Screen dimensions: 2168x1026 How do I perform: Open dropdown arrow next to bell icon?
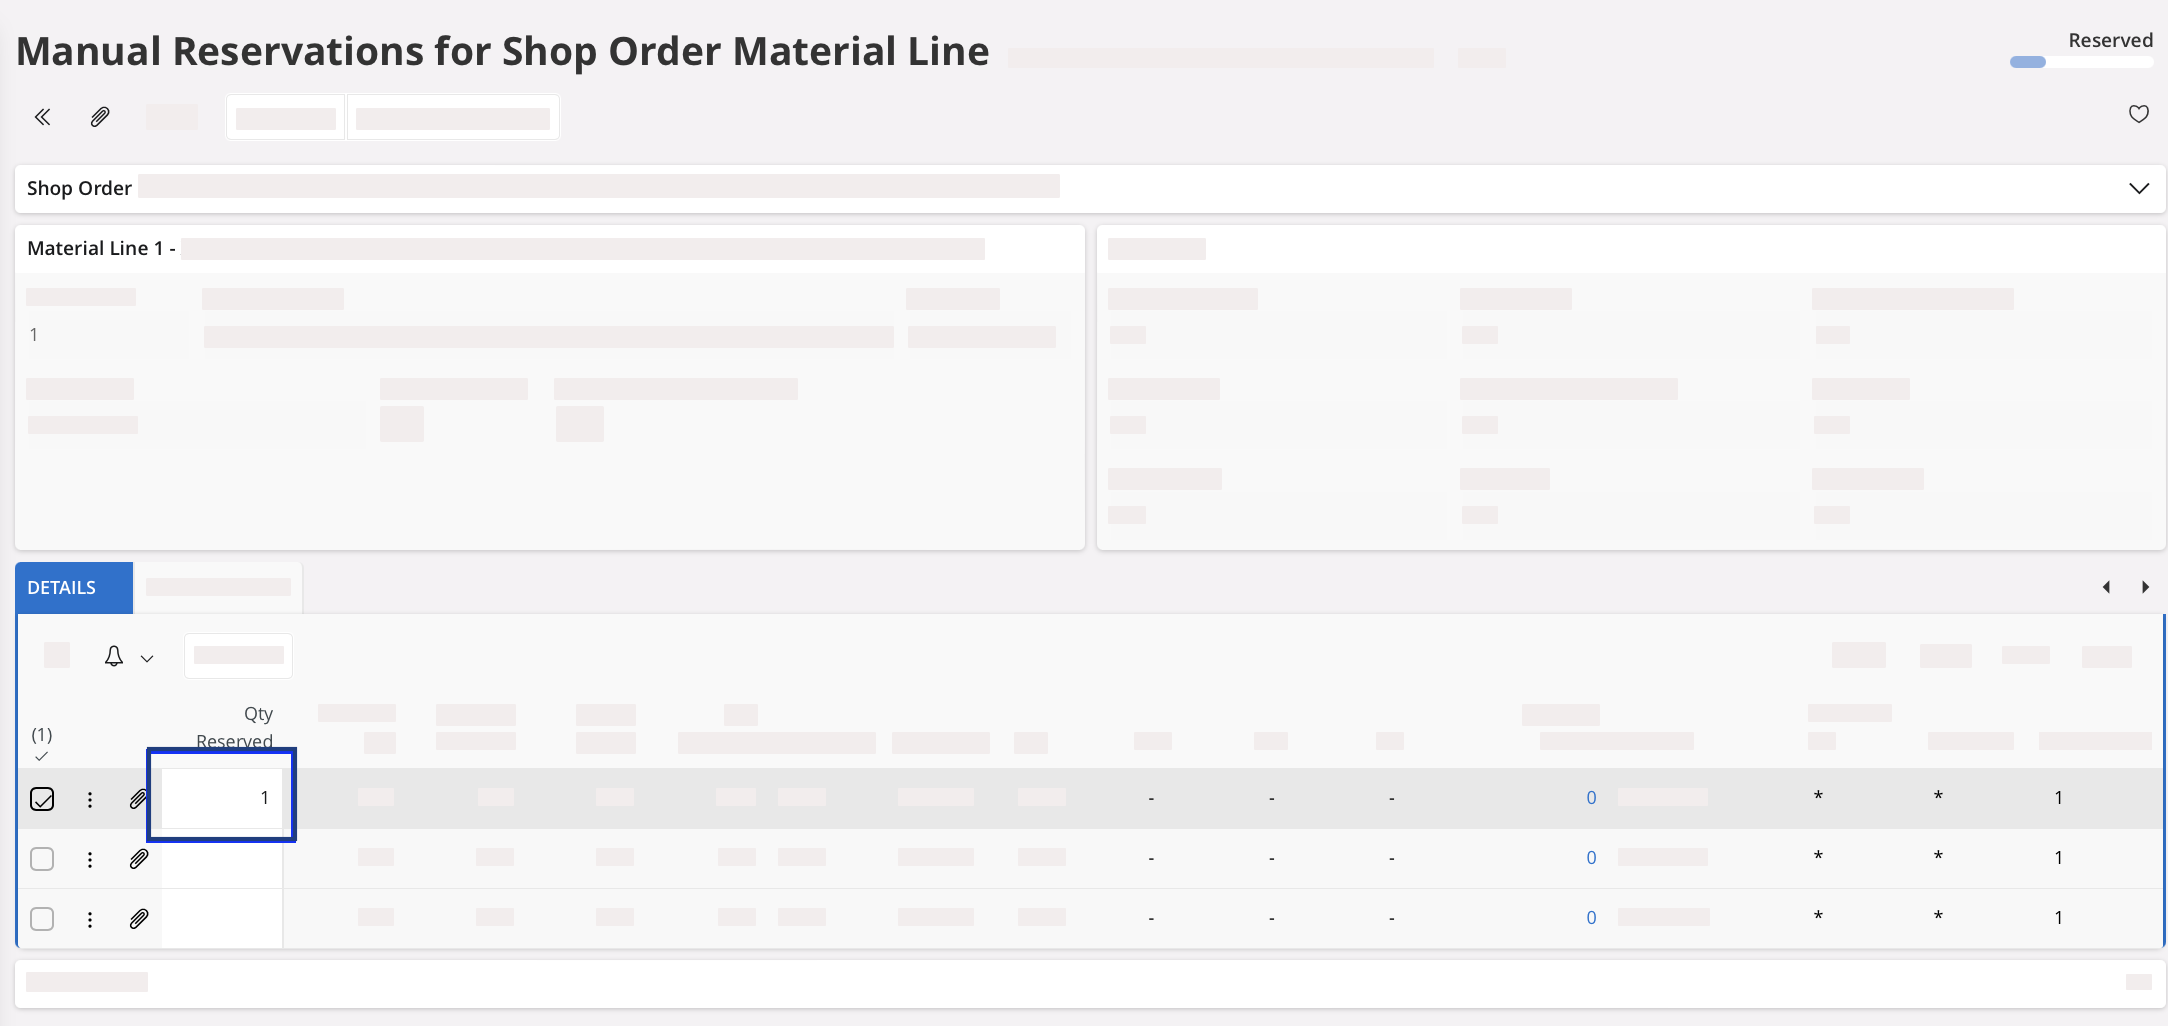pyautogui.click(x=147, y=658)
